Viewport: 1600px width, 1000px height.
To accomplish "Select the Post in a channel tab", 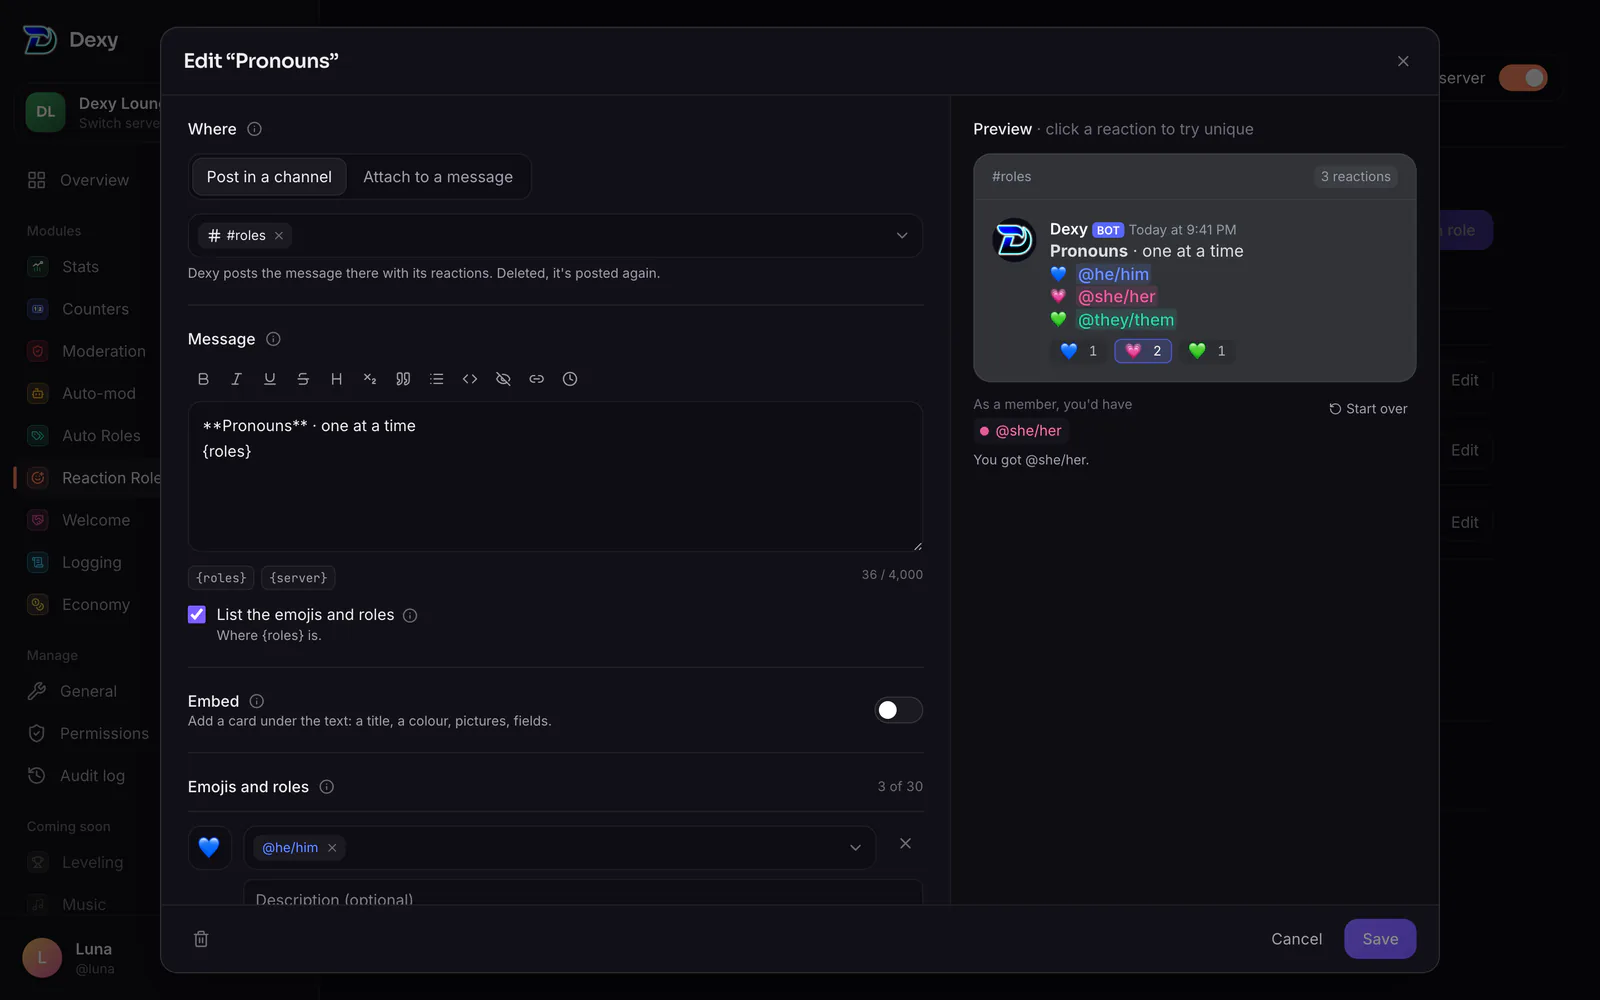I will (269, 177).
